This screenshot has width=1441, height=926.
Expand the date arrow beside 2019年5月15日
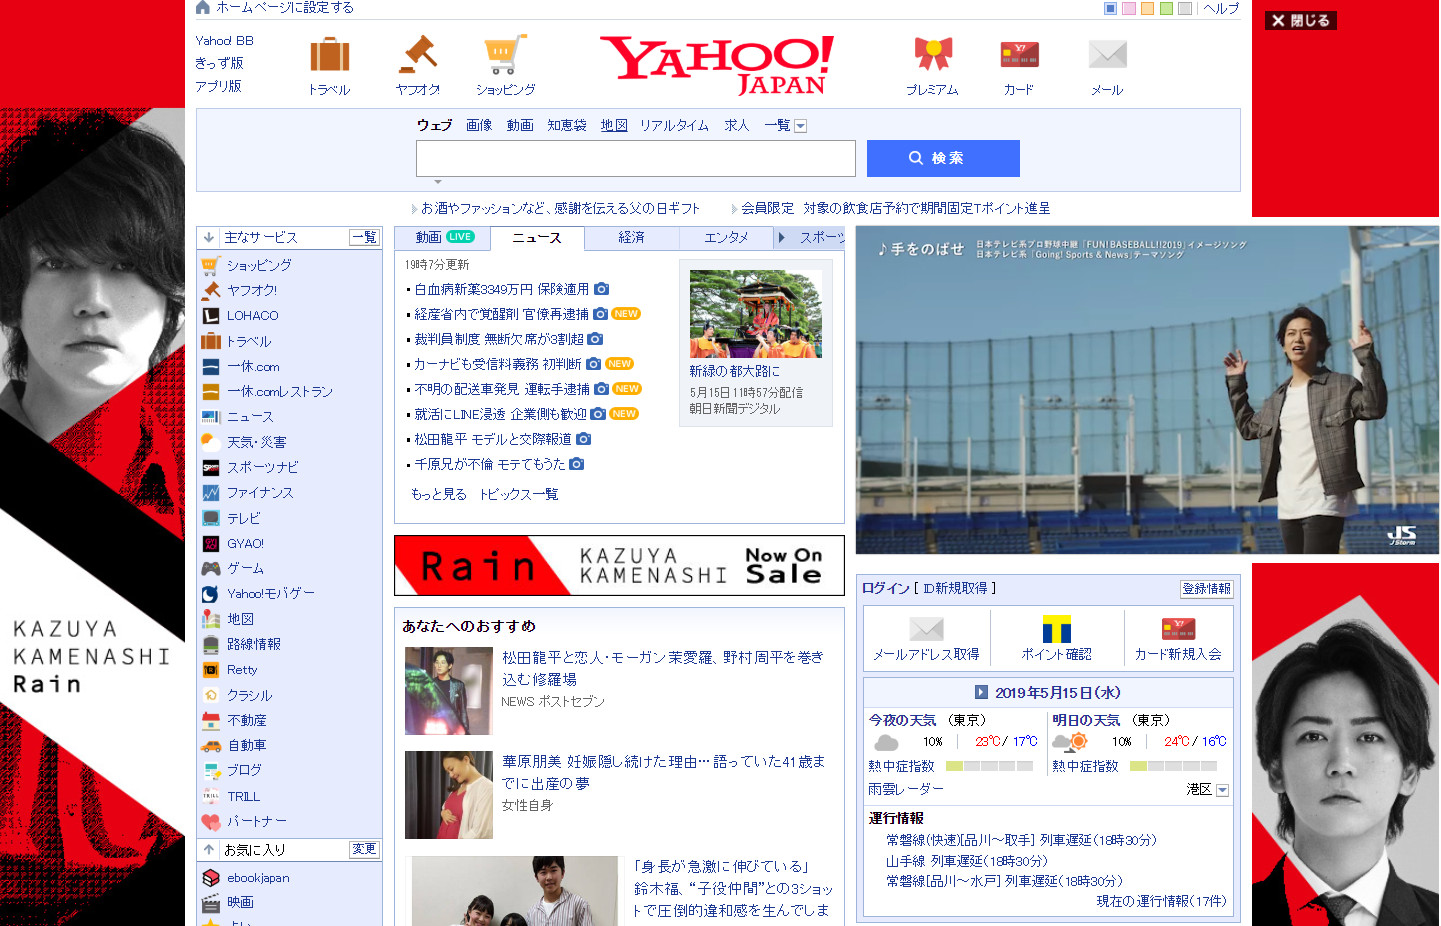coord(981,692)
